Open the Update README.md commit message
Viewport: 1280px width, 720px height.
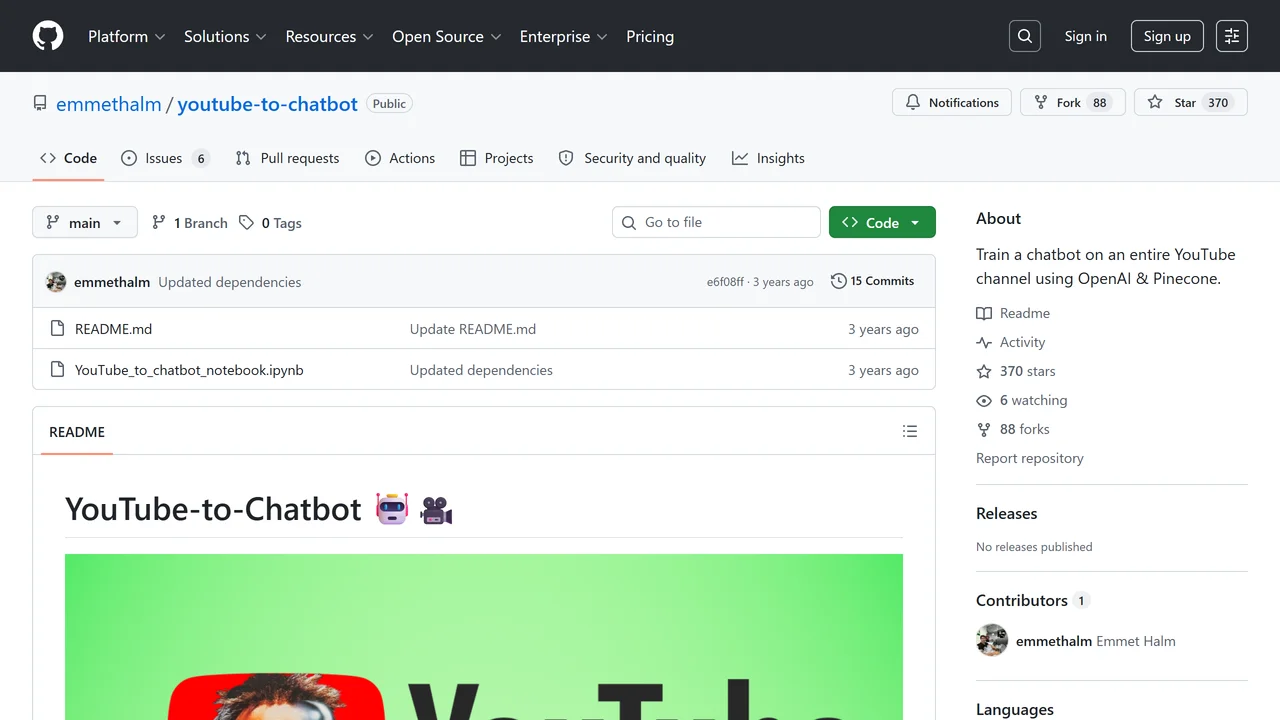(x=473, y=329)
